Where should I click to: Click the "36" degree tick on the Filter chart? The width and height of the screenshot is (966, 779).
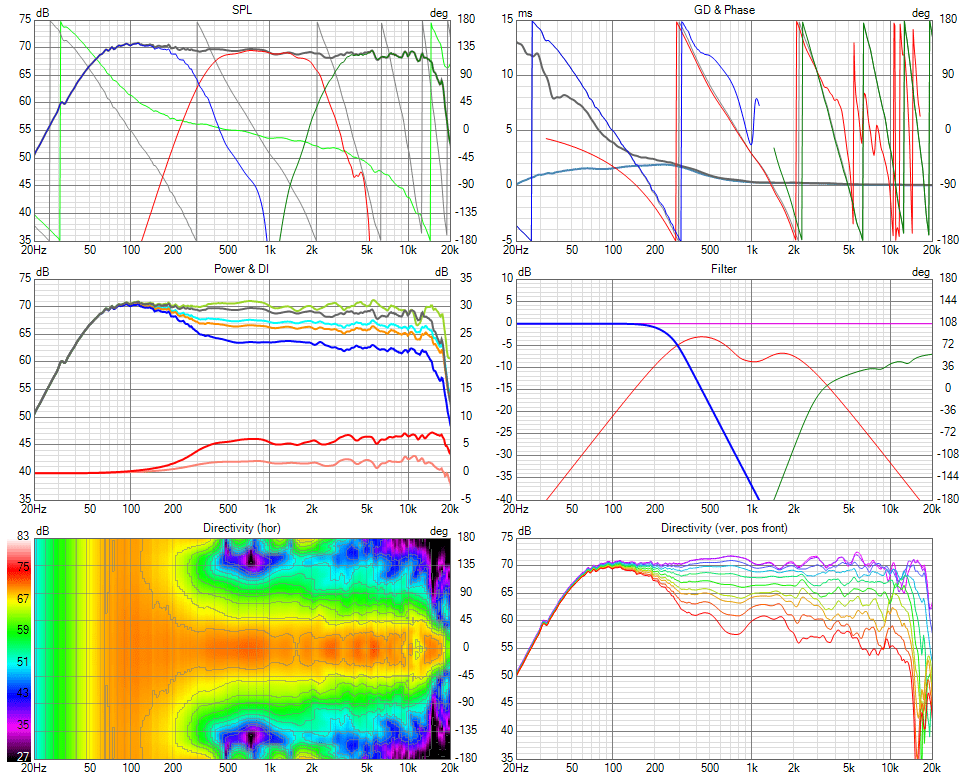949,365
